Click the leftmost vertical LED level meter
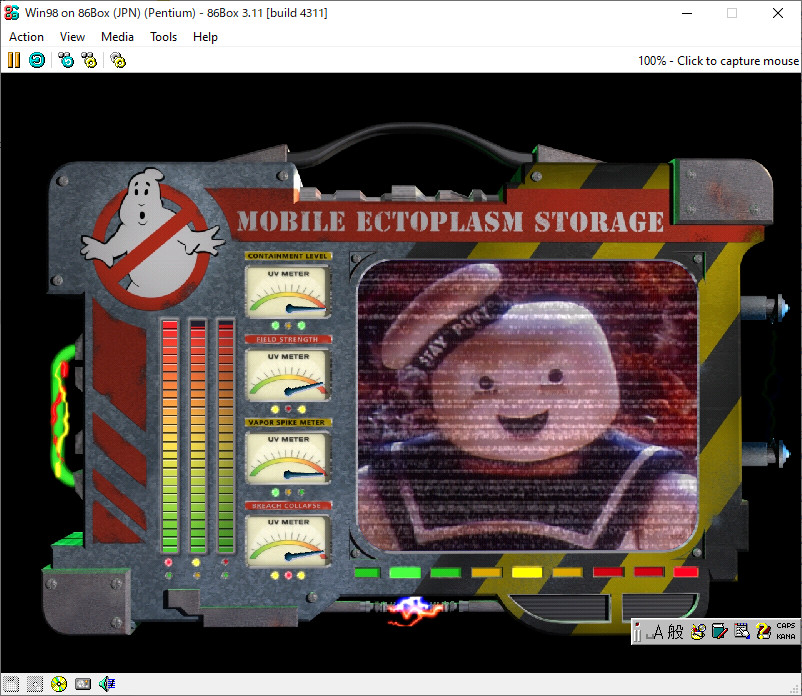The height and width of the screenshot is (696, 802). (170, 436)
